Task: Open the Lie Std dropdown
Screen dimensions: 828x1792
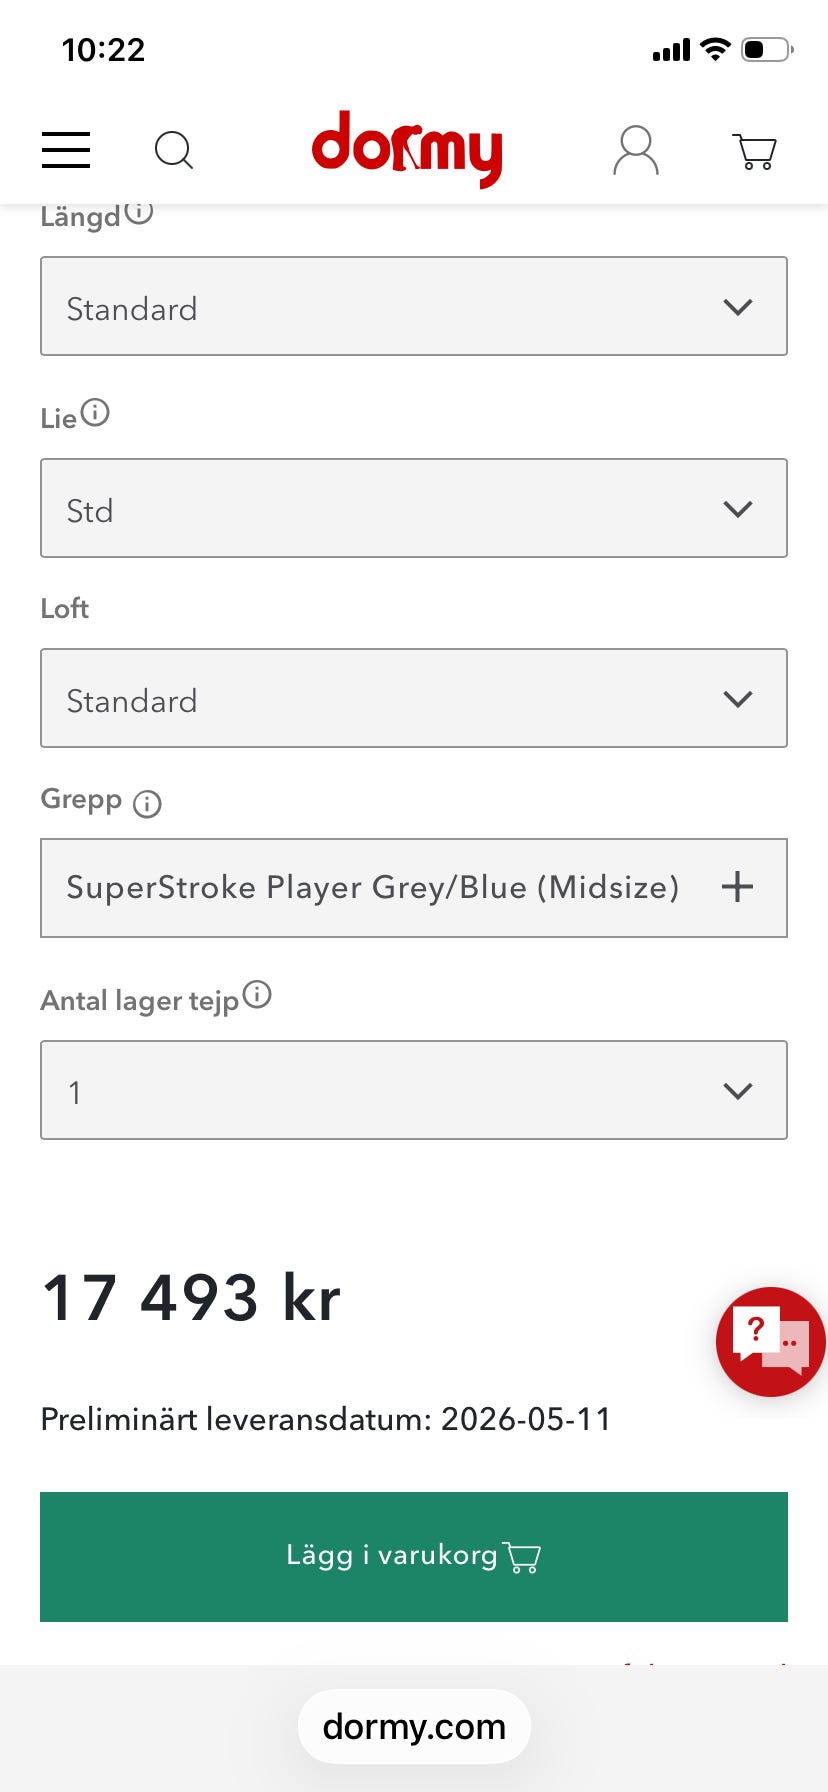Action: tap(413, 508)
